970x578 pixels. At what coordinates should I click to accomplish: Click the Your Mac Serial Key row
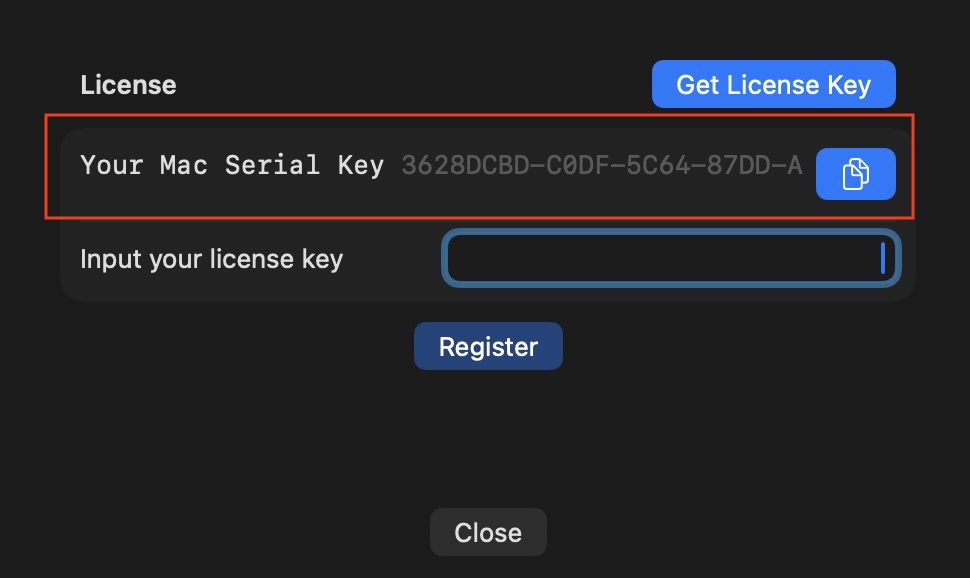[x=440, y=168]
